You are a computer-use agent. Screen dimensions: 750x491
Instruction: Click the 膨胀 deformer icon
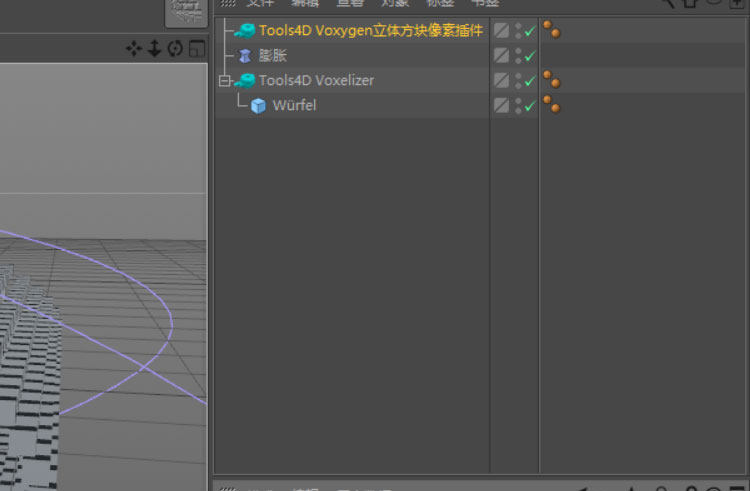point(245,56)
